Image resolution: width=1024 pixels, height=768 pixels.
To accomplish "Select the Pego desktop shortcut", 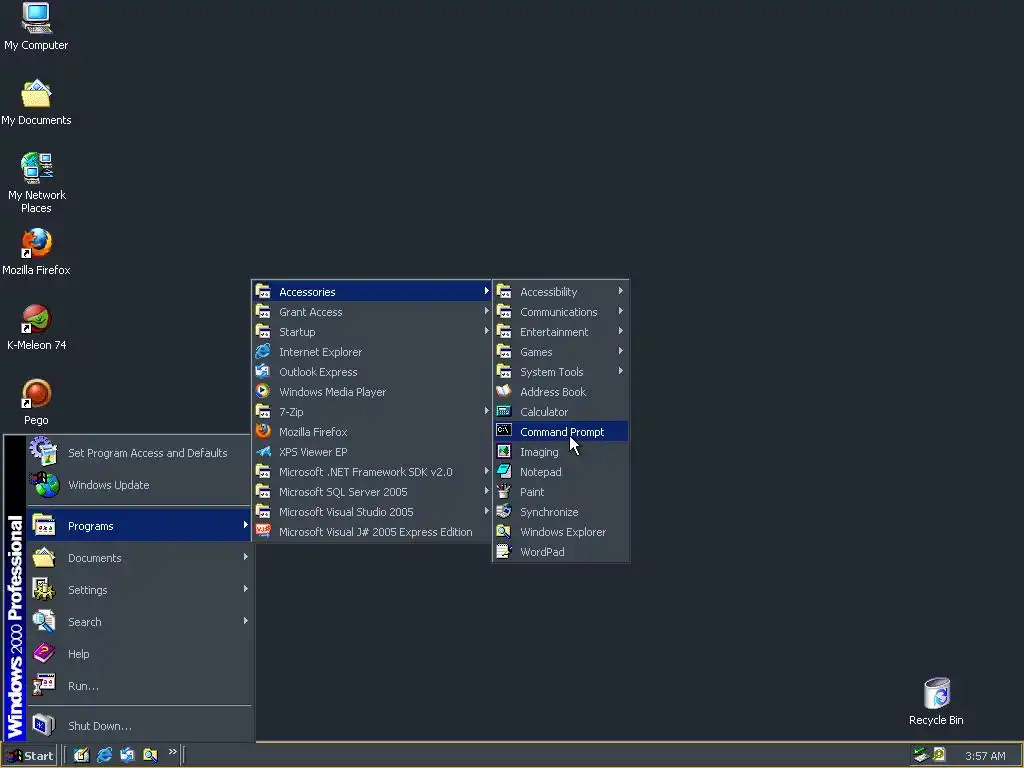I will [x=36, y=402].
